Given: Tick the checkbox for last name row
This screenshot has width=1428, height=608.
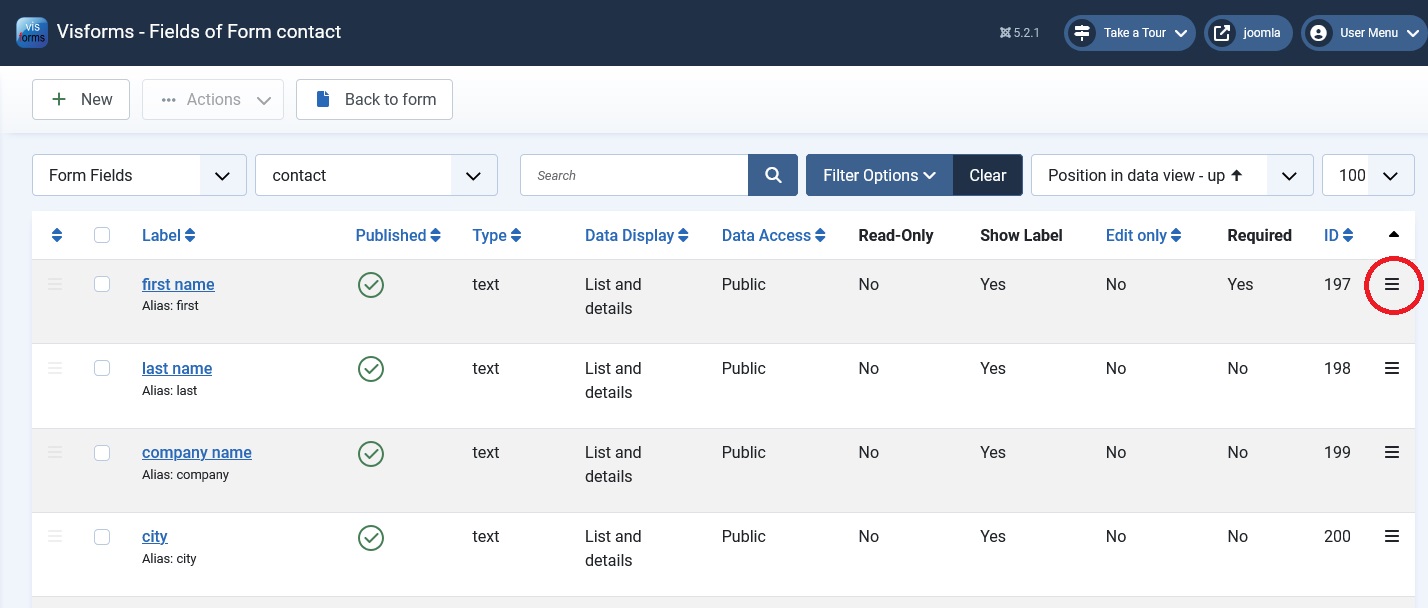Looking at the screenshot, I should (x=102, y=368).
